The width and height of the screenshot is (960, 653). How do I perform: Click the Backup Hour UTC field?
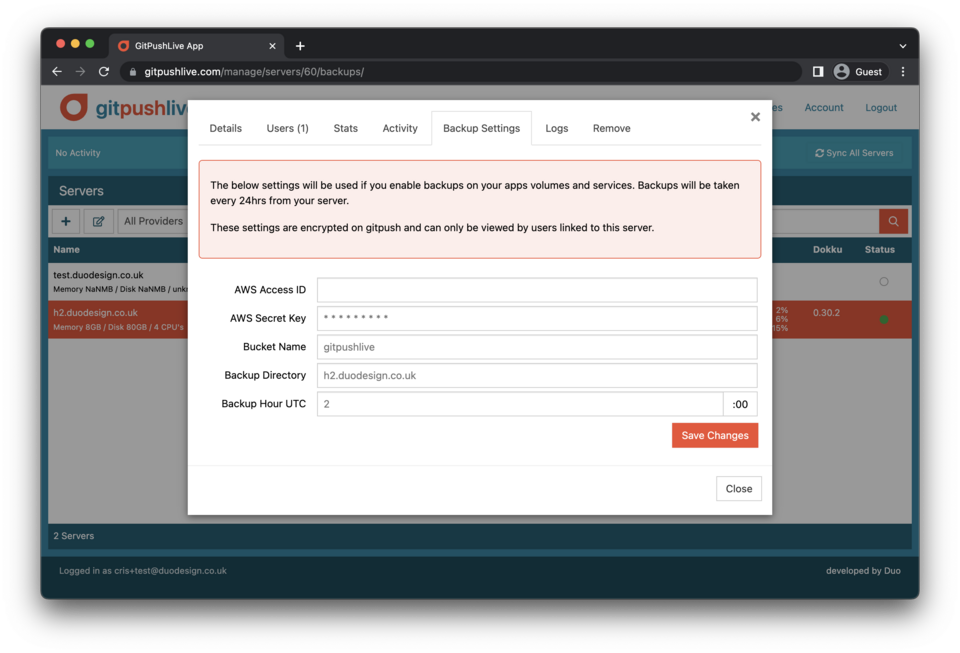point(520,404)
